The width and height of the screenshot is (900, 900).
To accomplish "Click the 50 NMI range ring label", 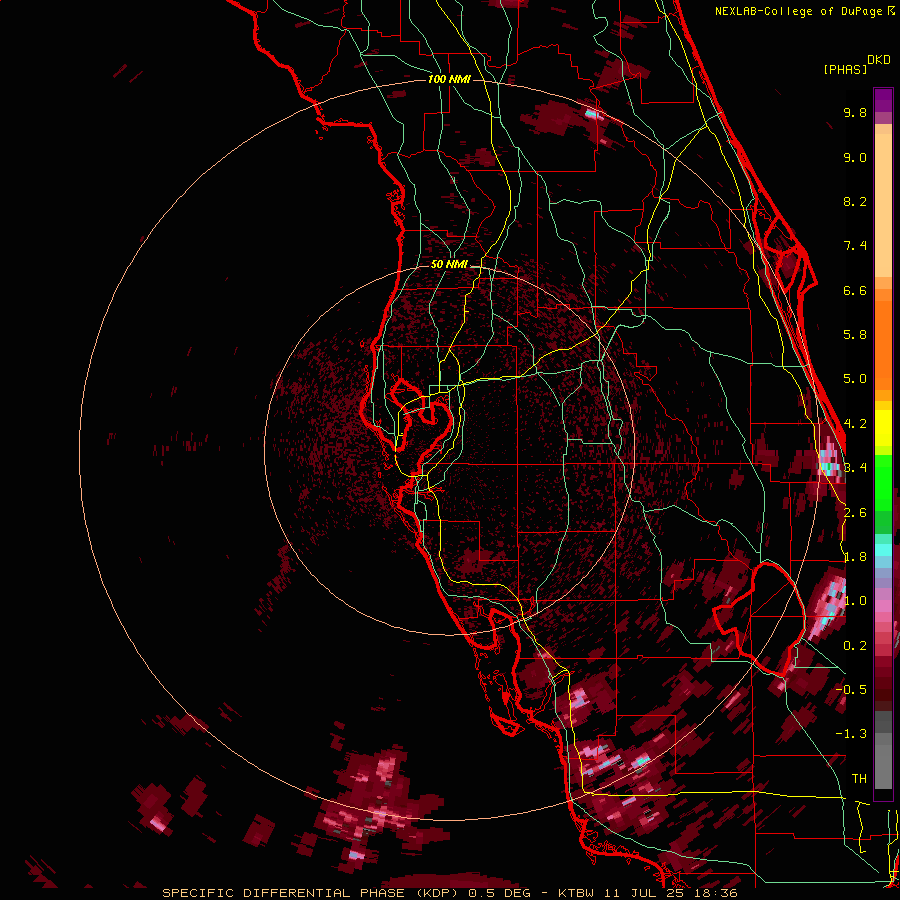I will click(449, 264).
